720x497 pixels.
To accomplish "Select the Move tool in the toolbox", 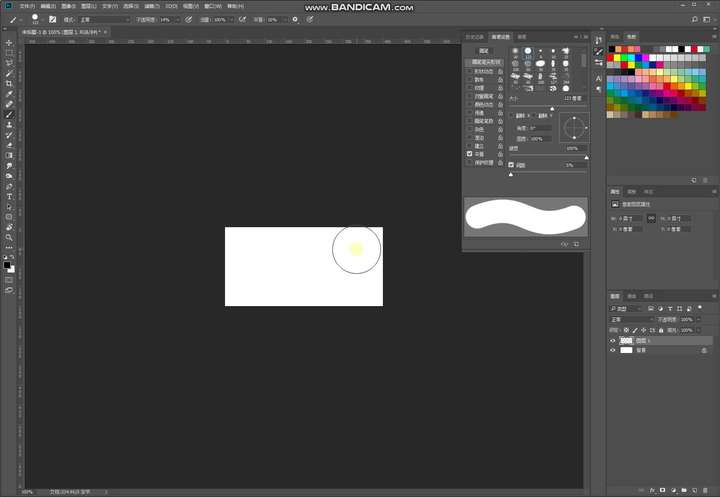I will tap(9, 43).
